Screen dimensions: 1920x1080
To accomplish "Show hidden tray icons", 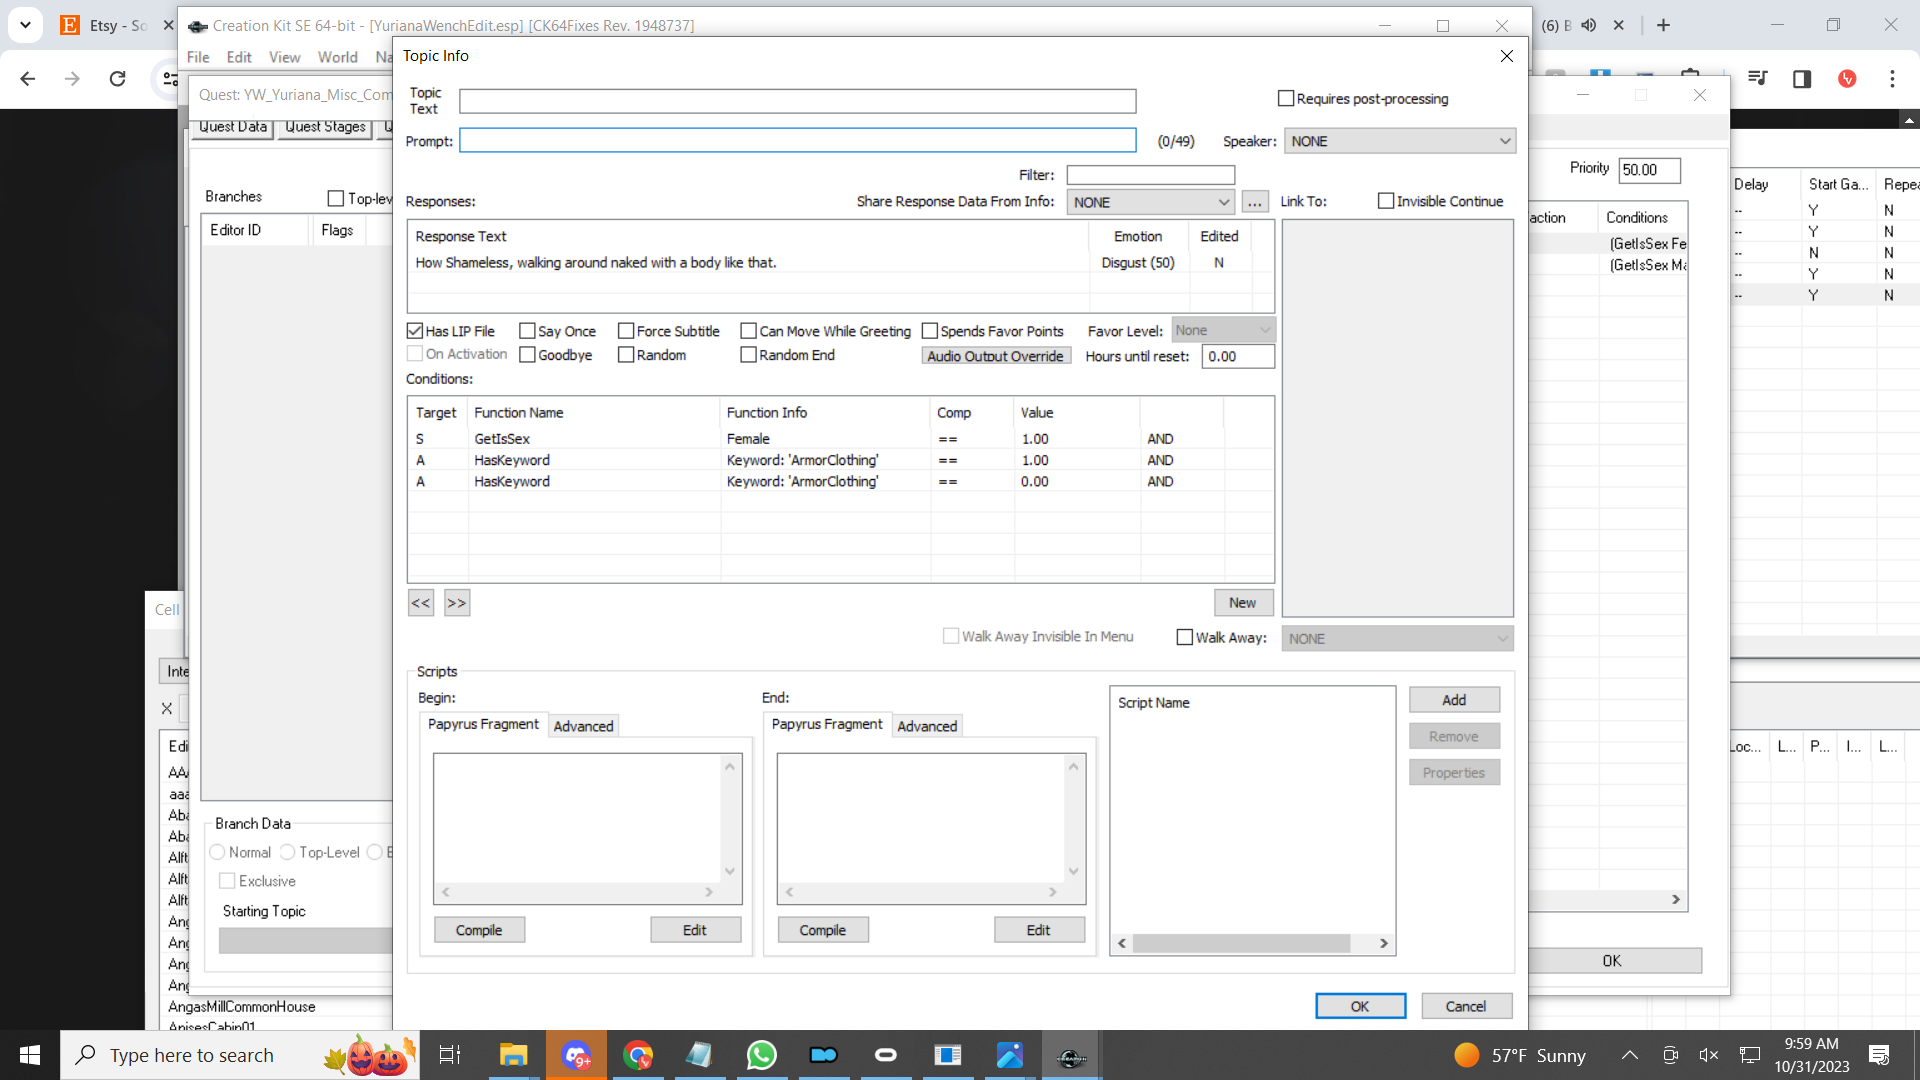I will (1630, 1055).
